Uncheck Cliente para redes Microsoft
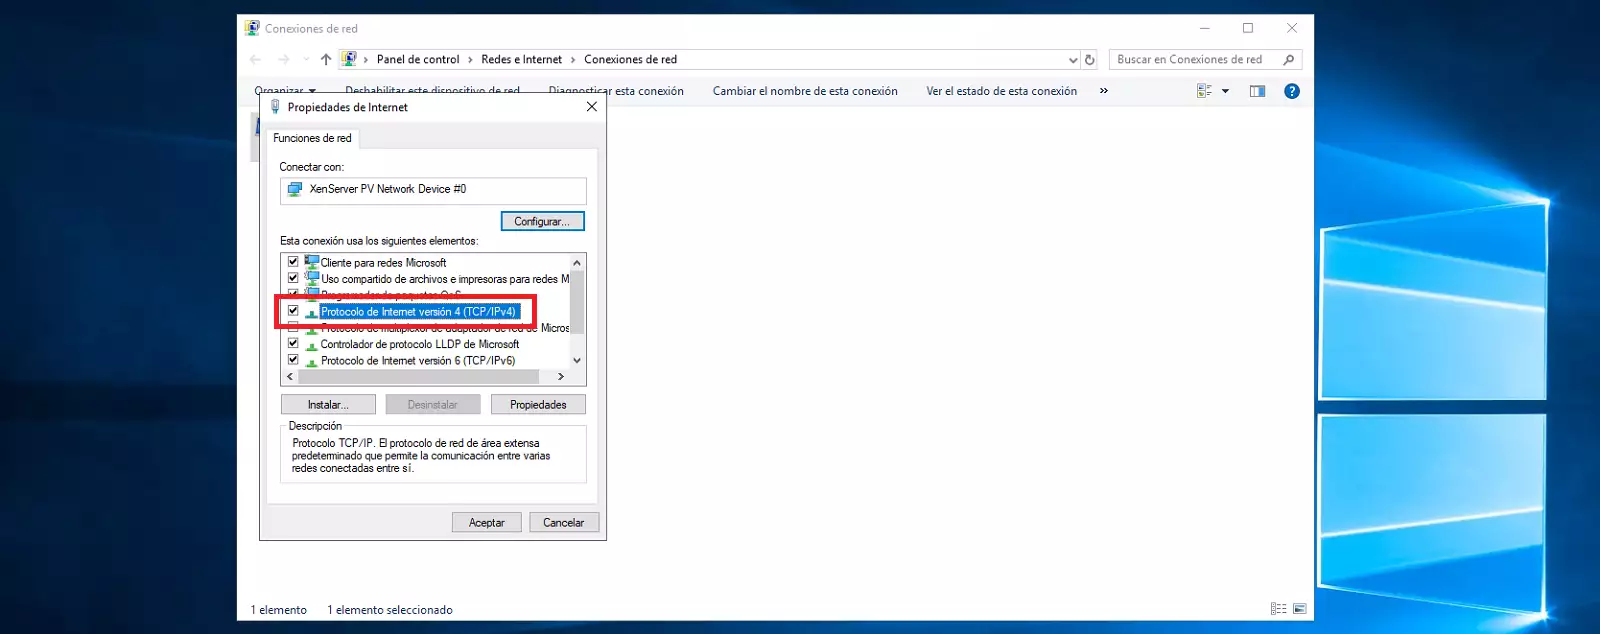This screenshot has width=1600, height=634. click(x=293, y=262)
